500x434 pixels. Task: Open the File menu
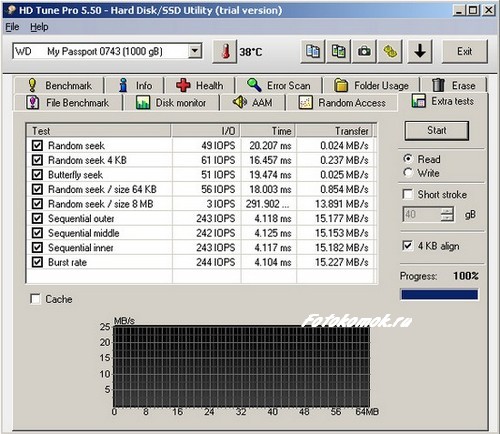point(12,27)
